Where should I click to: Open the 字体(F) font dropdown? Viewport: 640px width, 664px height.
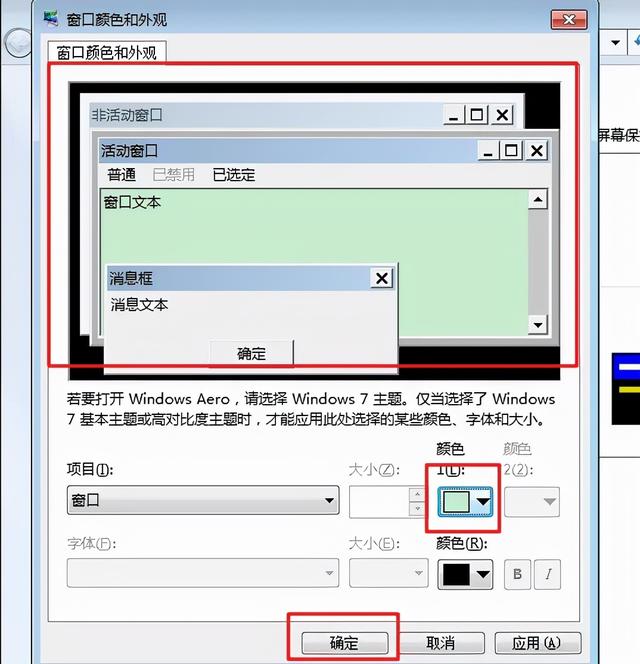203,573
